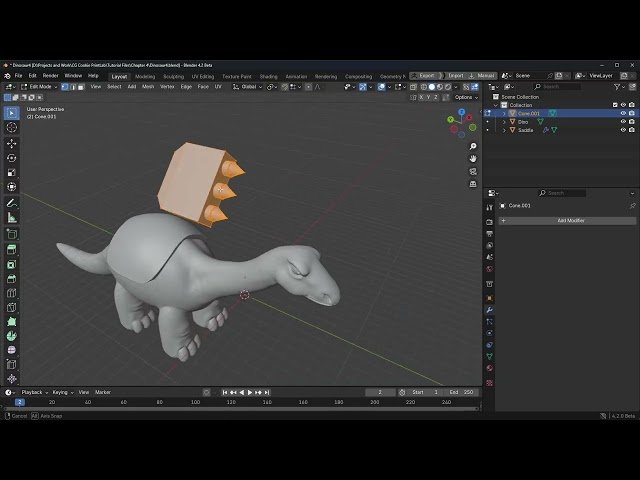The height and width of the screenshot is (480, 640).
Task: Open the Global transform orientation dropdown
Action: (x=250, y=87)
